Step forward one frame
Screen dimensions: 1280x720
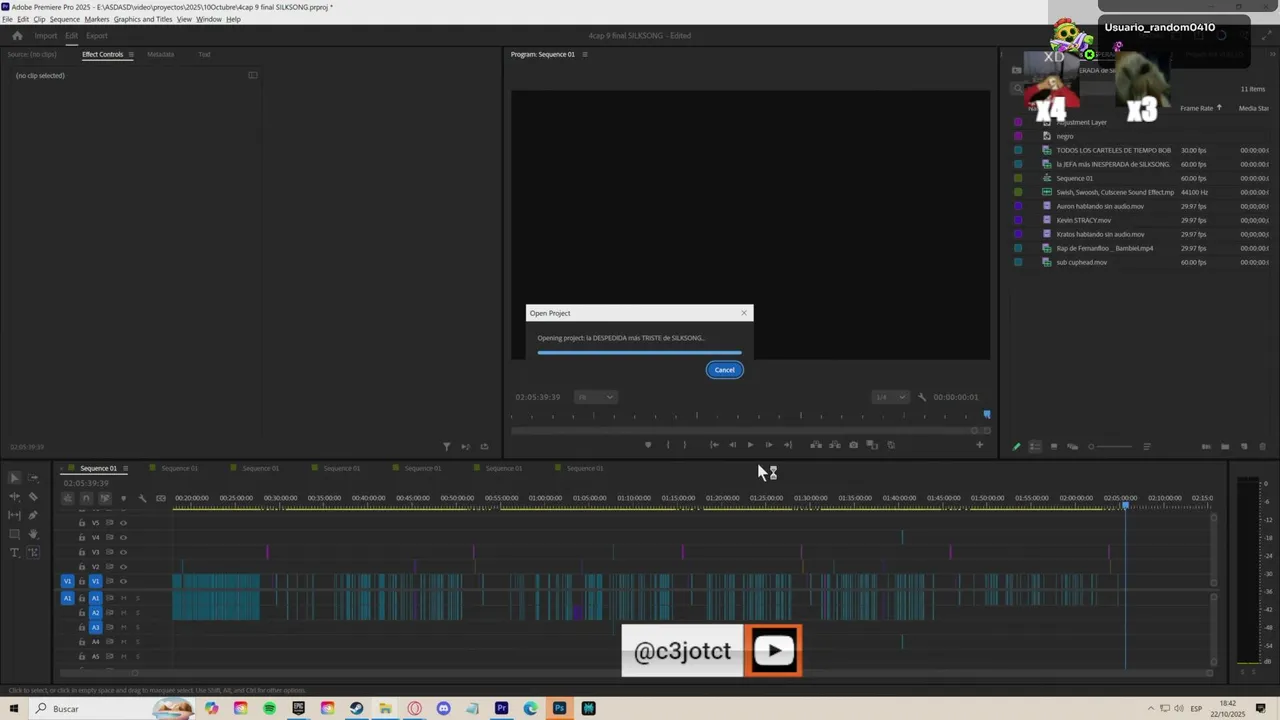click(768, 445)
